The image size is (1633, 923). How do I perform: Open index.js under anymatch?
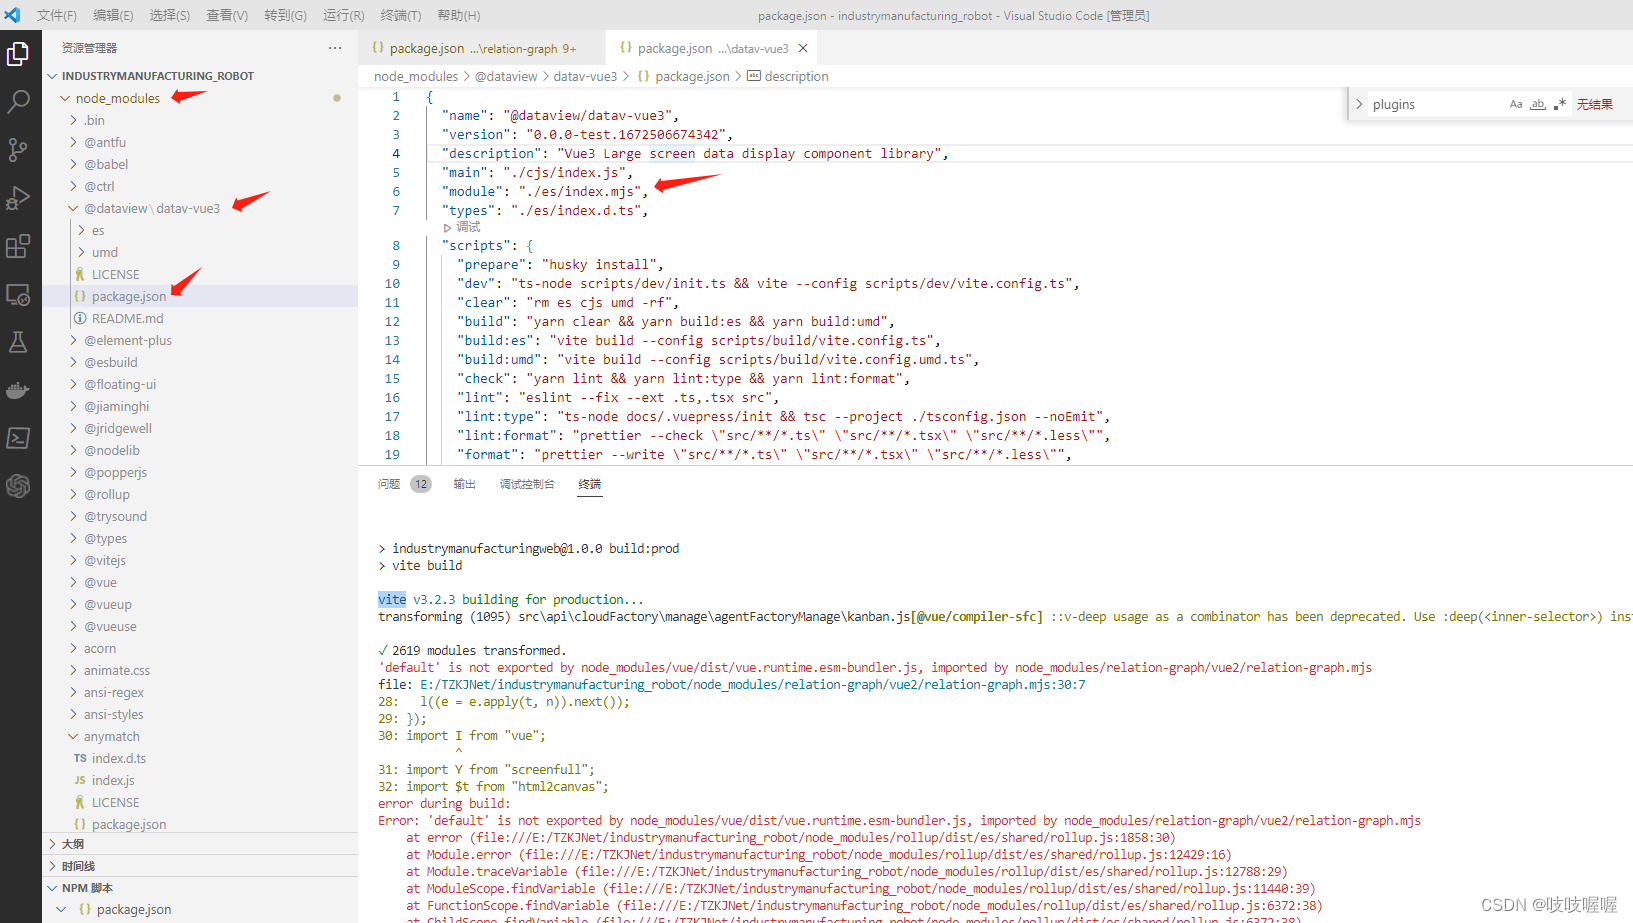pyautogui.click(x=113, y=780)
